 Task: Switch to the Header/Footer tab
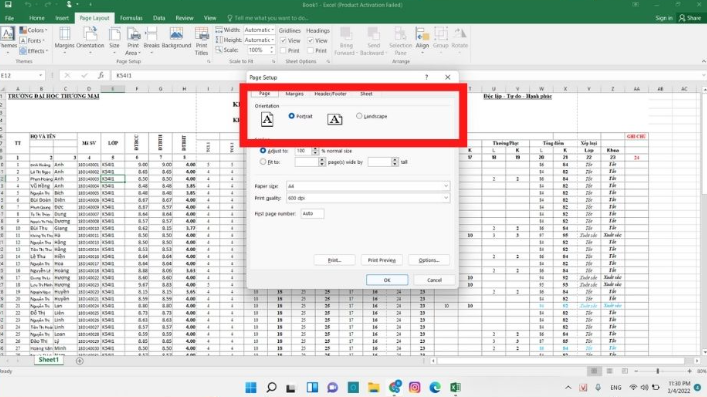tap(331, 94)
